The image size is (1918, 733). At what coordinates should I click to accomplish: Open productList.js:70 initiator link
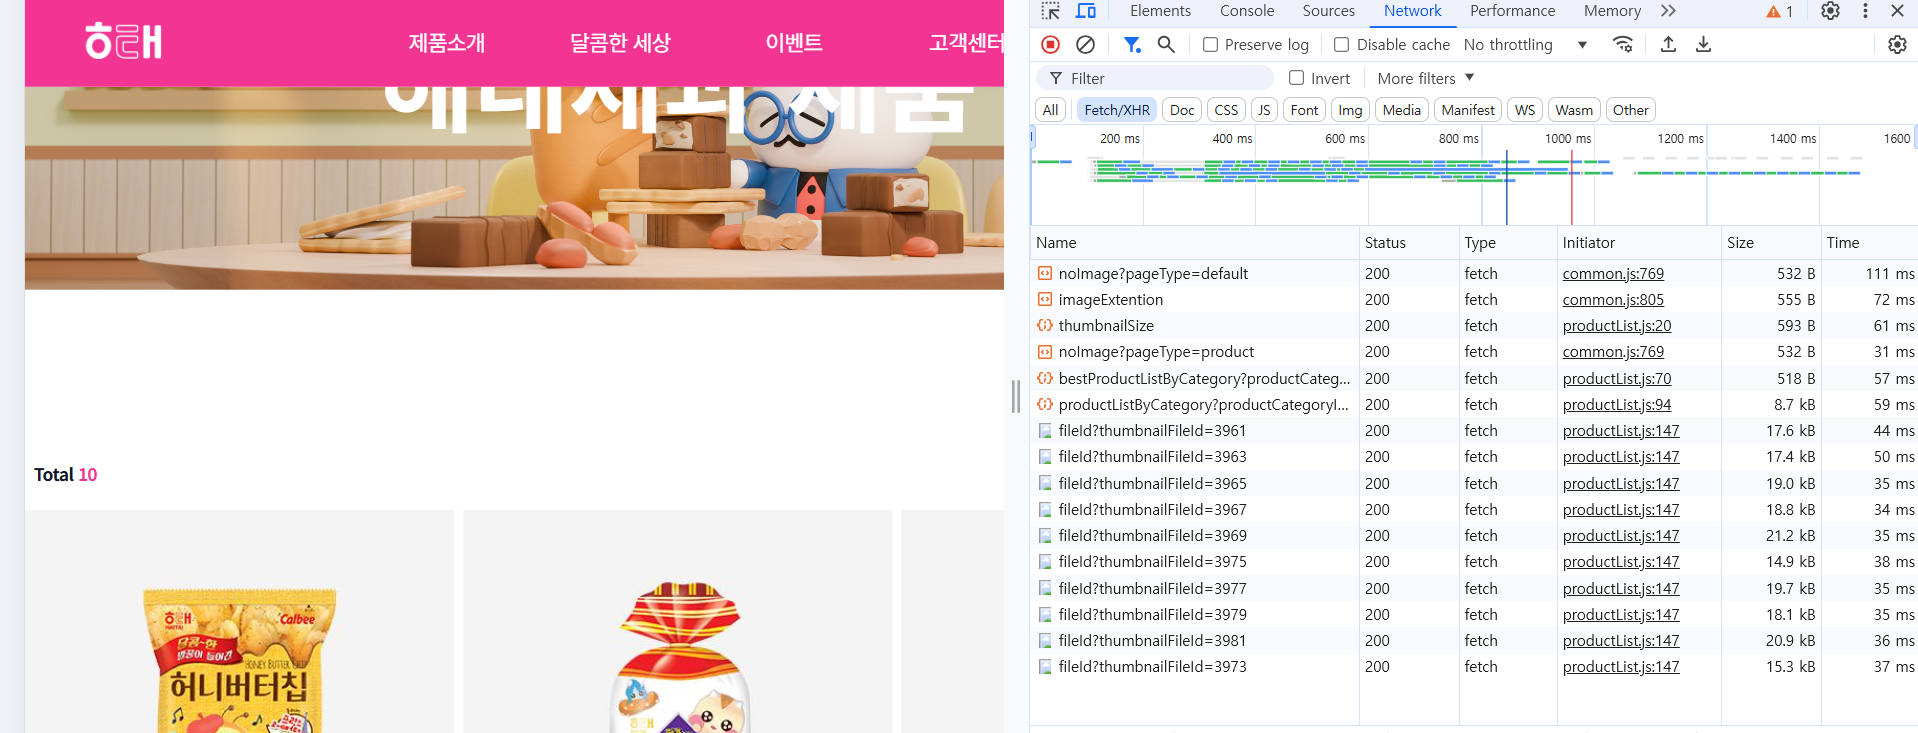(1617, 379)
